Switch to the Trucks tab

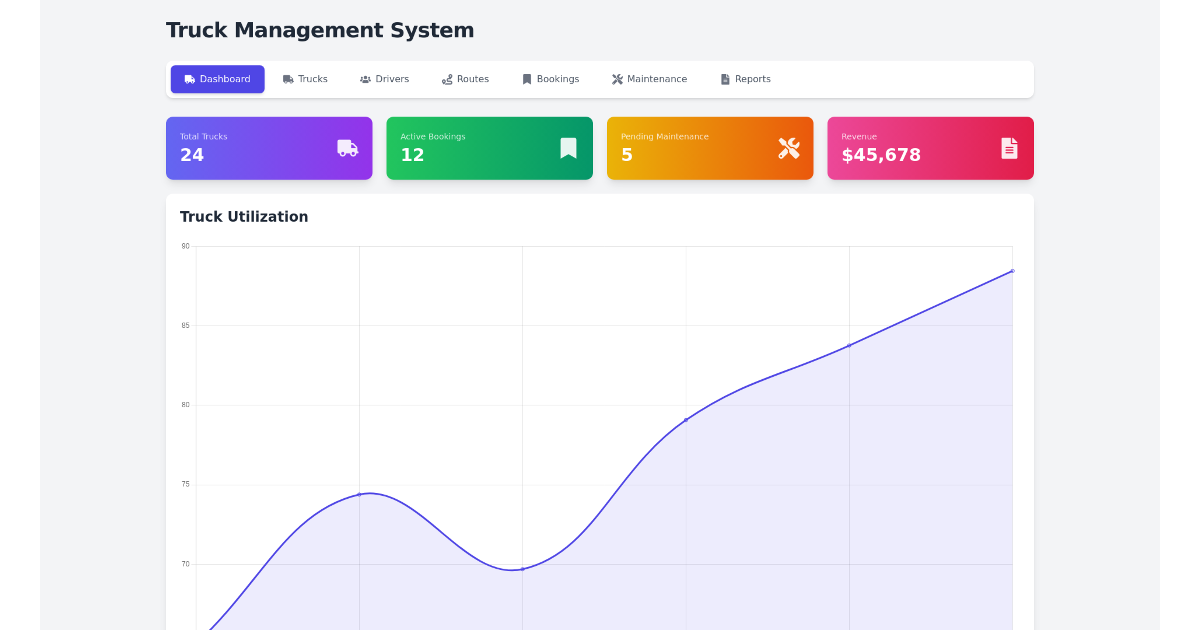click(x=305, y=78)
